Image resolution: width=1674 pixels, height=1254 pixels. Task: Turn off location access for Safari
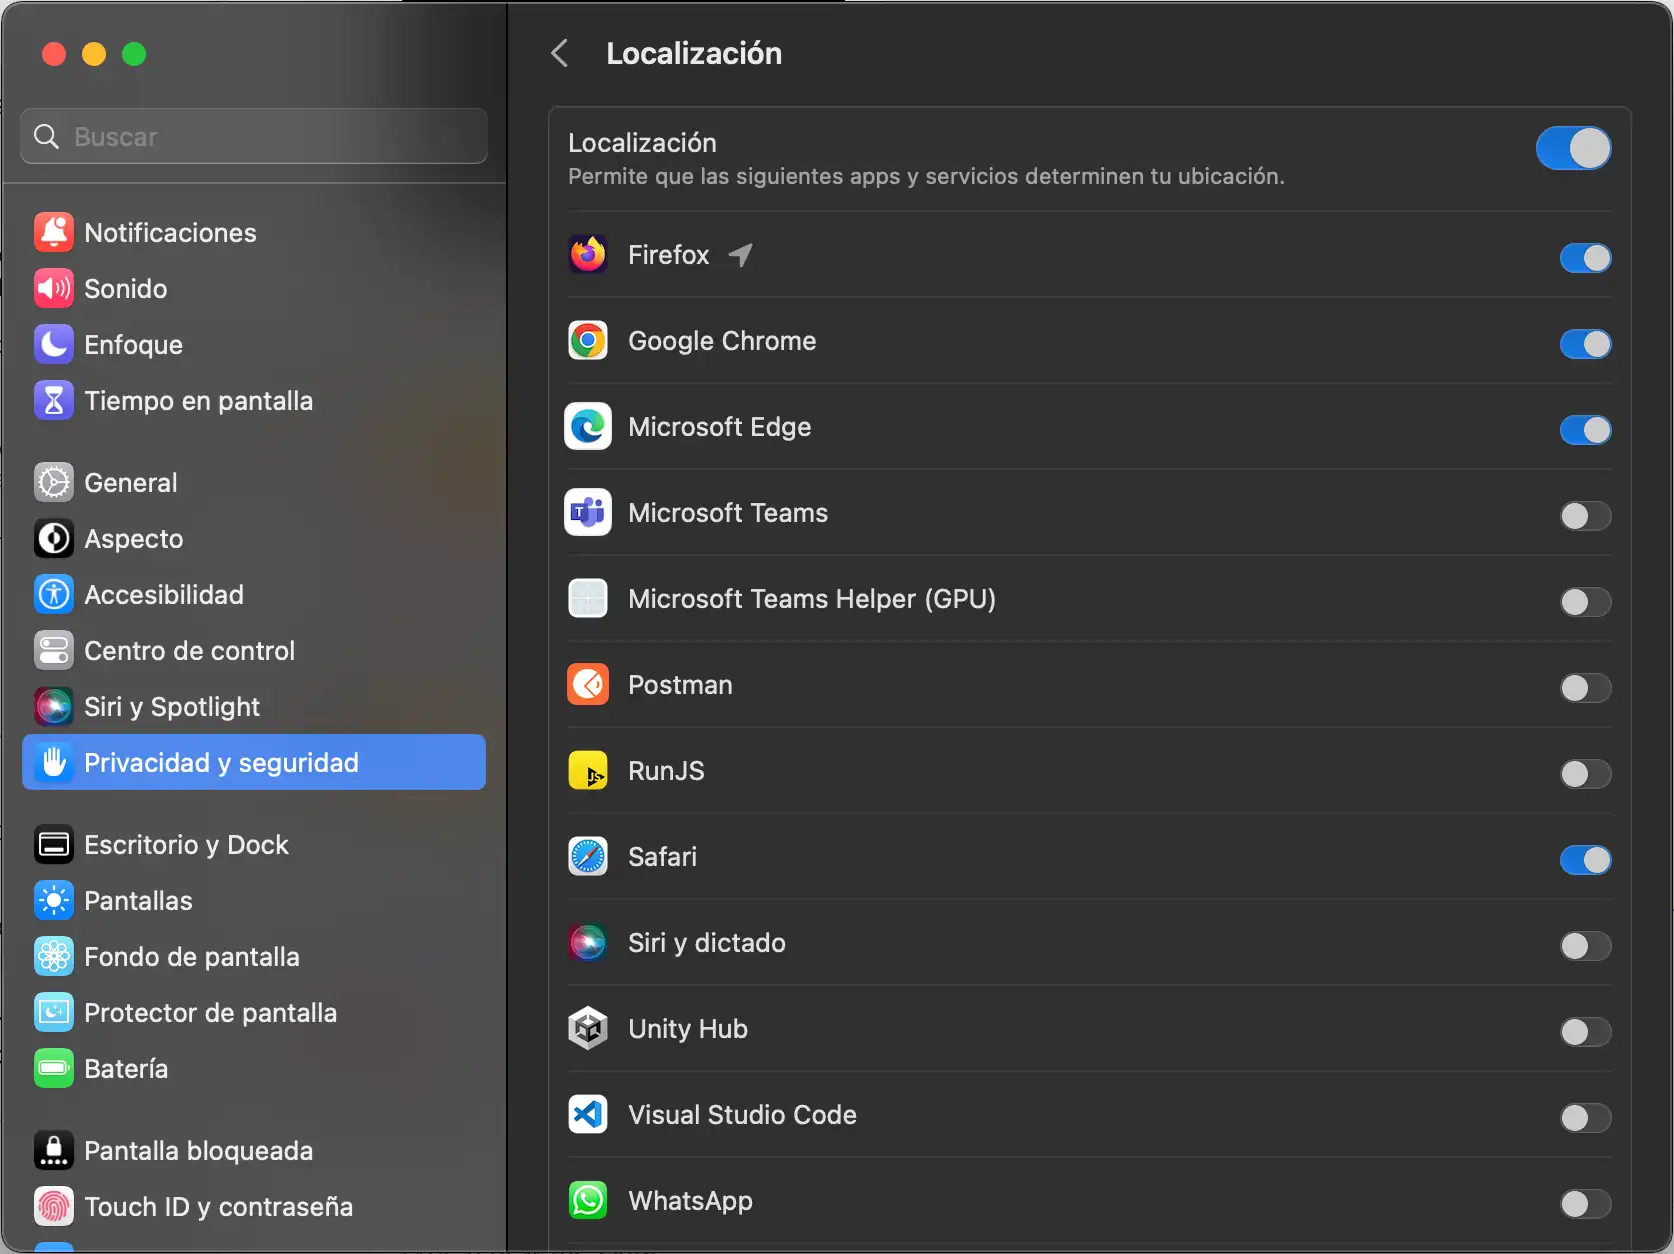(x=1585, y=860)
